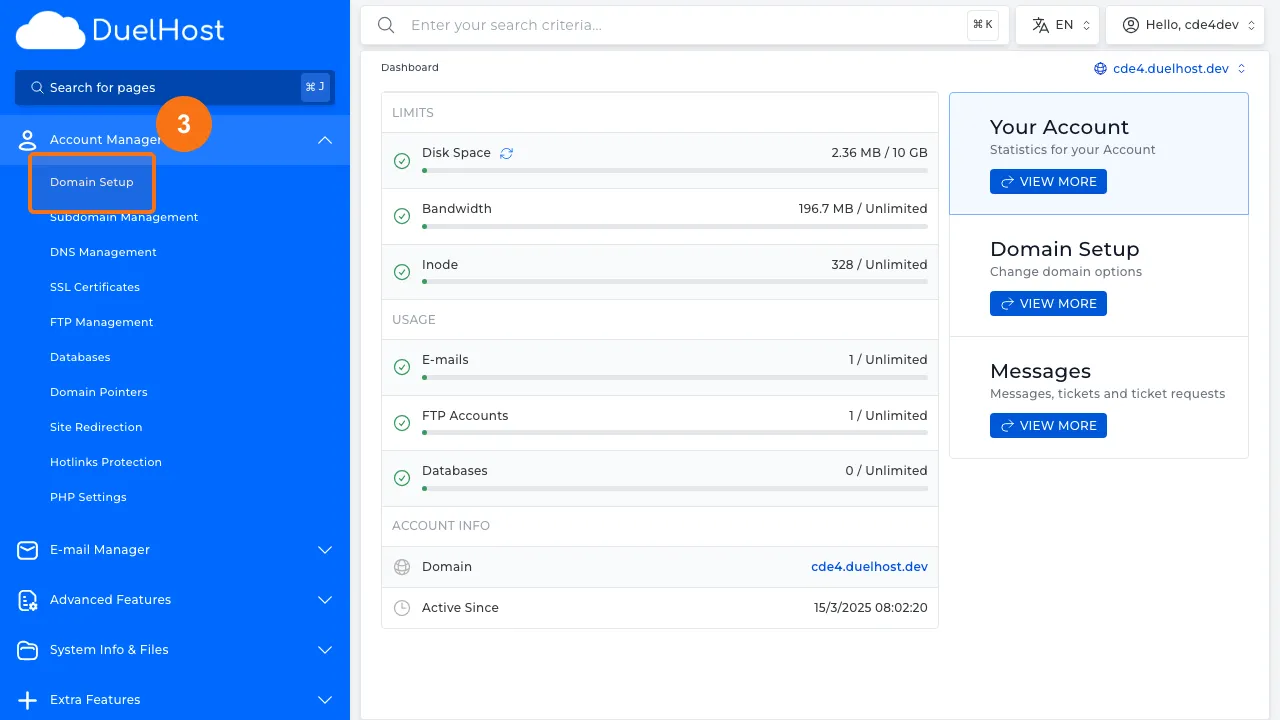Image resolution: width=1280 pixels, height=720 pixels.
Task: Click the Account Manager person icon
Action: [x=28, y=140]
